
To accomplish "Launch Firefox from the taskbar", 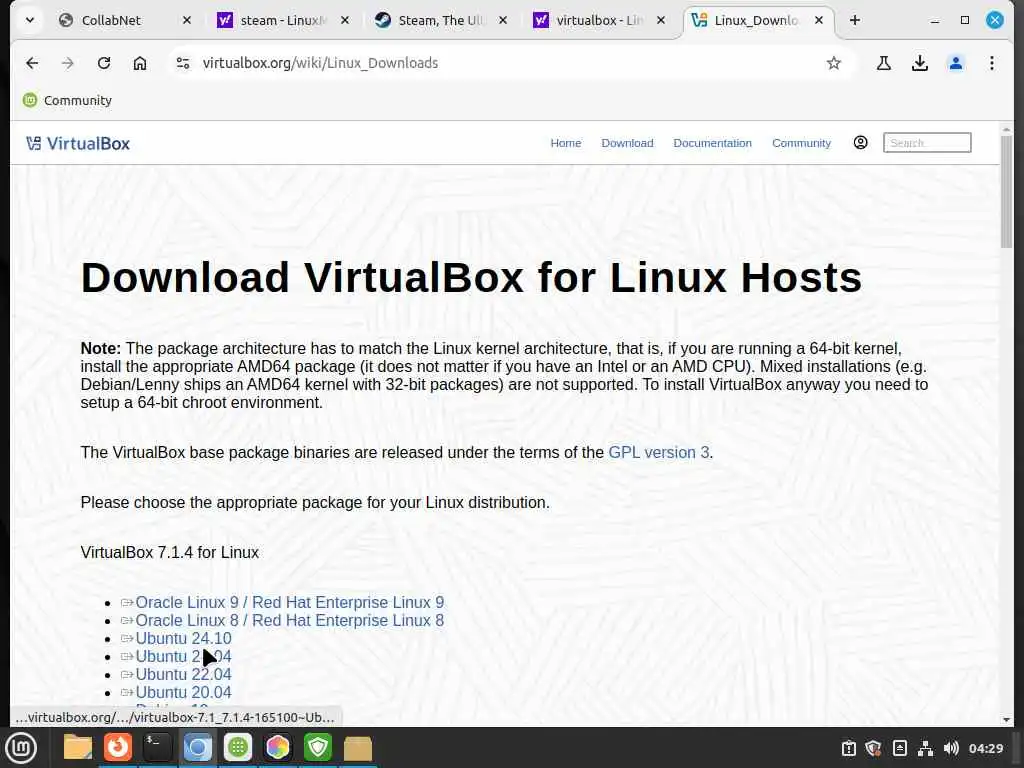I will point(118,748).
